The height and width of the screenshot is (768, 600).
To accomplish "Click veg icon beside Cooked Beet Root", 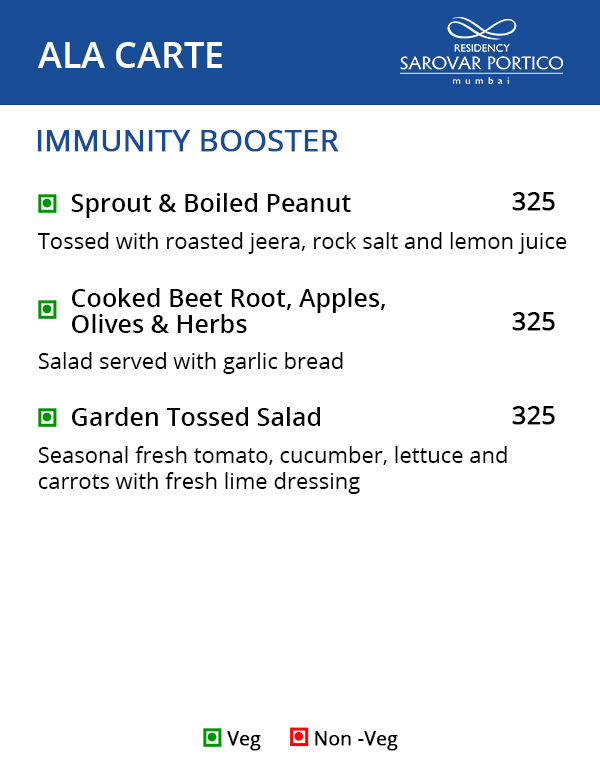I will [47, 310].
